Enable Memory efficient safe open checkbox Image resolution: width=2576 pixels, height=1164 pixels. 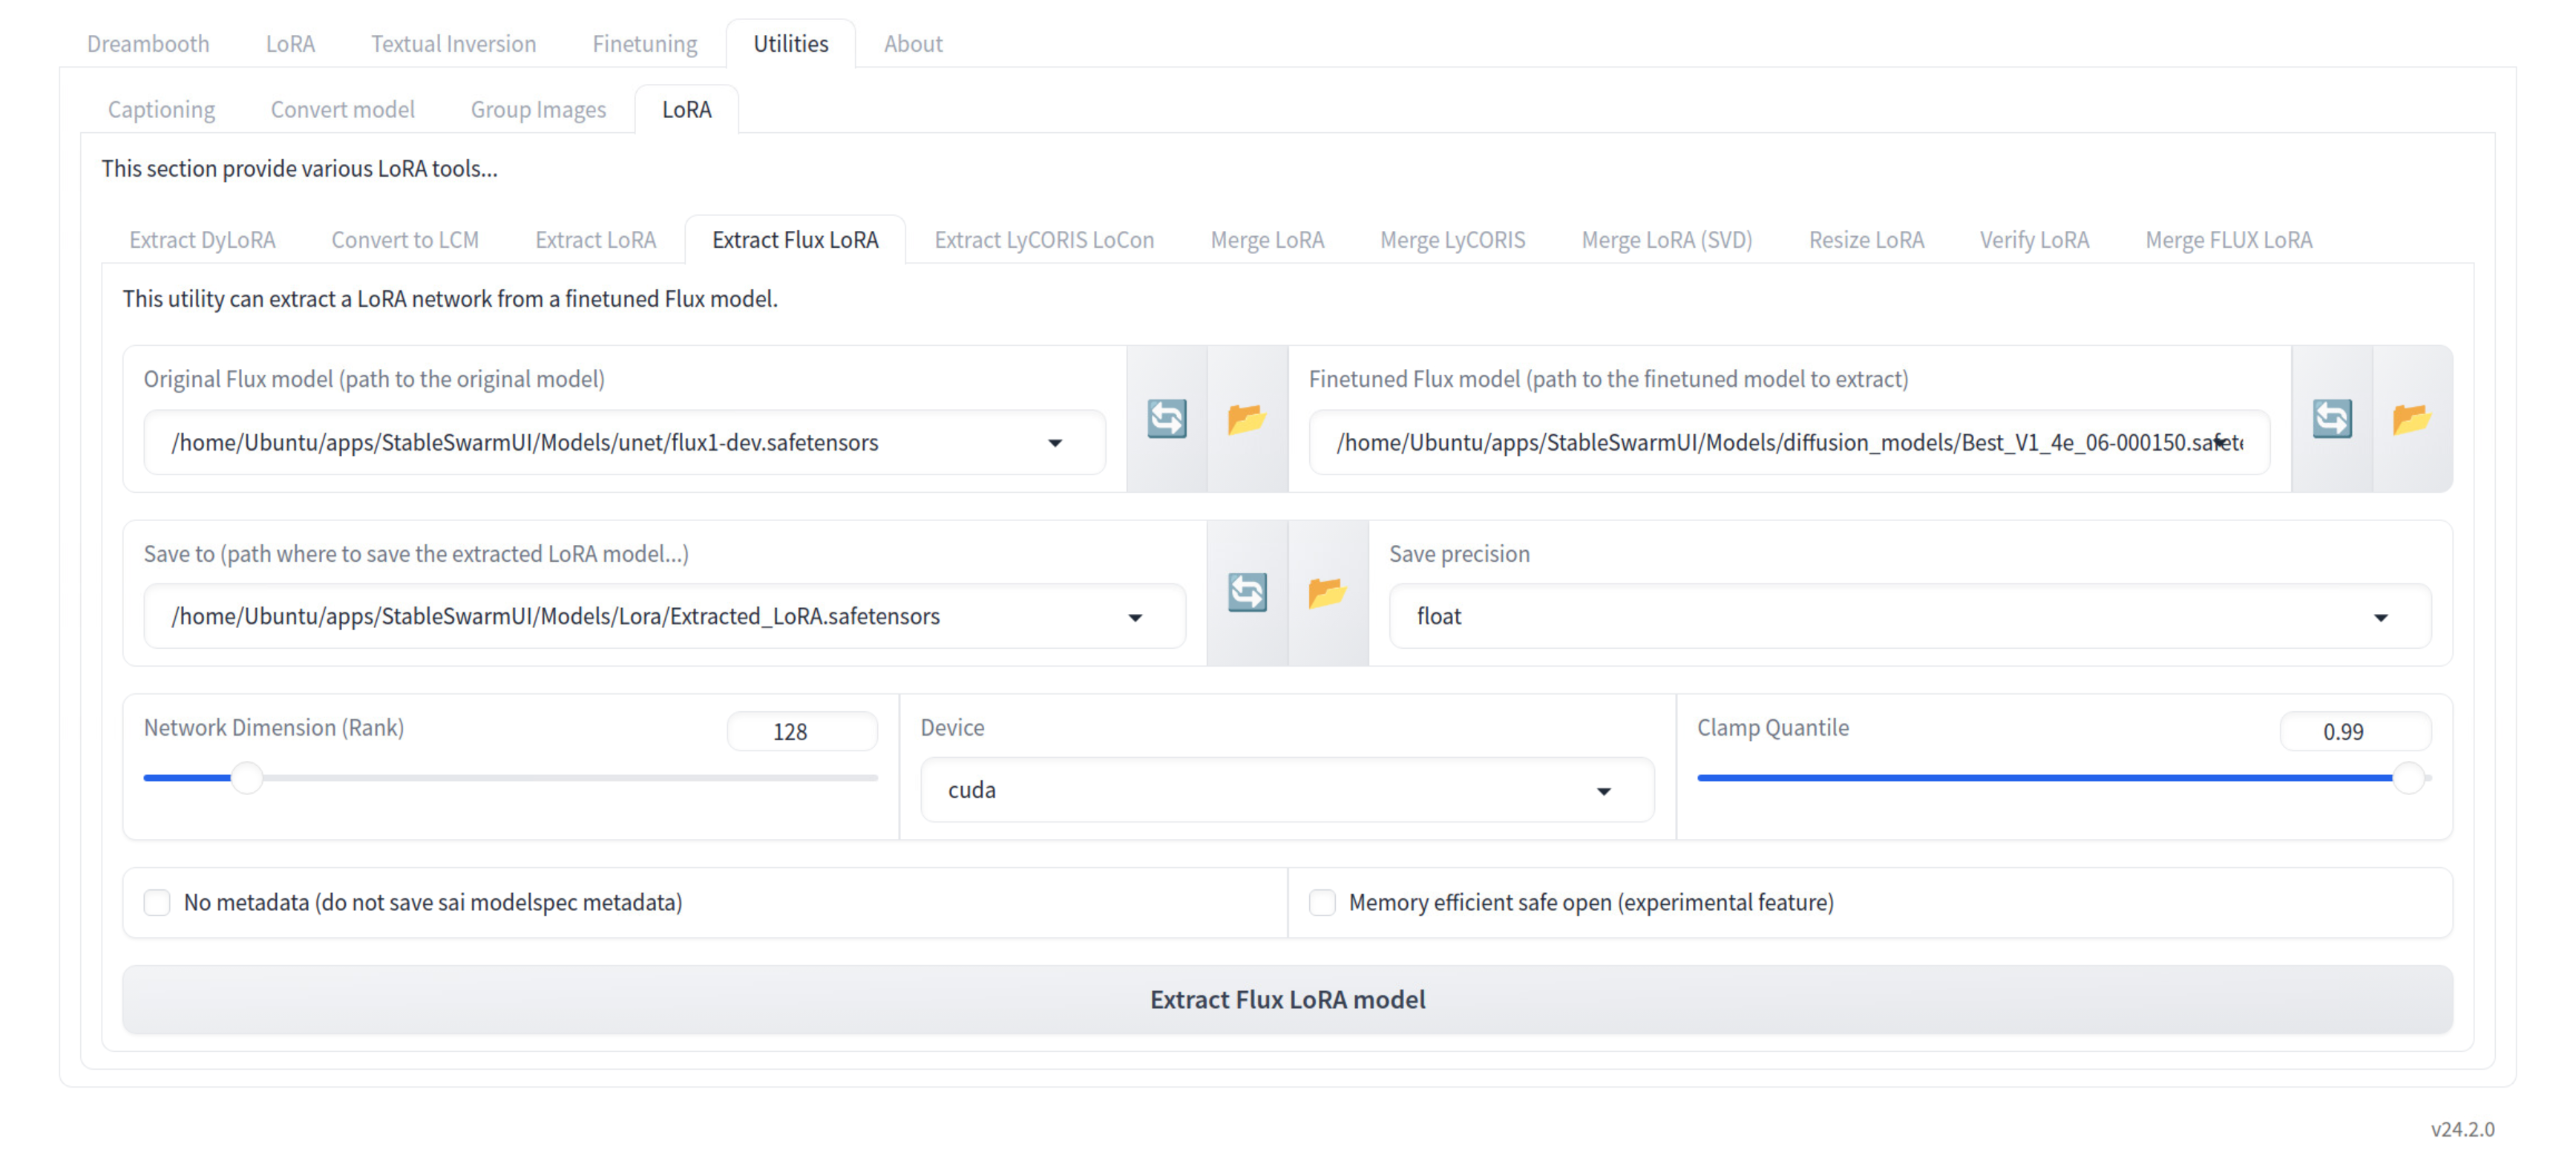pos(1322,903)
